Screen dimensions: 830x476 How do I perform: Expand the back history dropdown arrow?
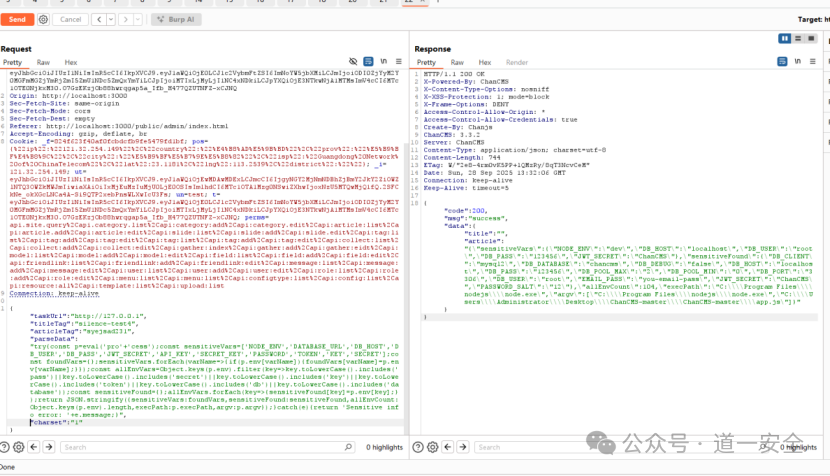[x=109, y=19]
